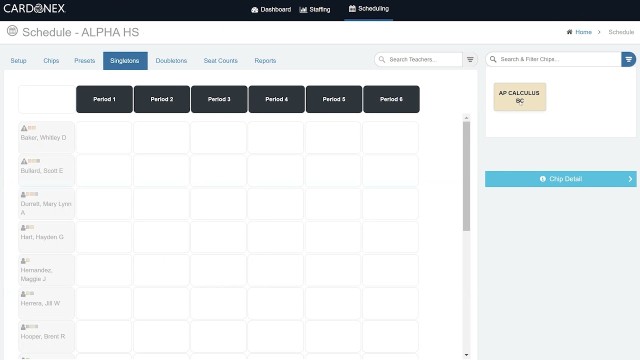Click the Chip Detail chevron arrow
640x360 pixels.
pyautogui.click(x=630, y=179)
